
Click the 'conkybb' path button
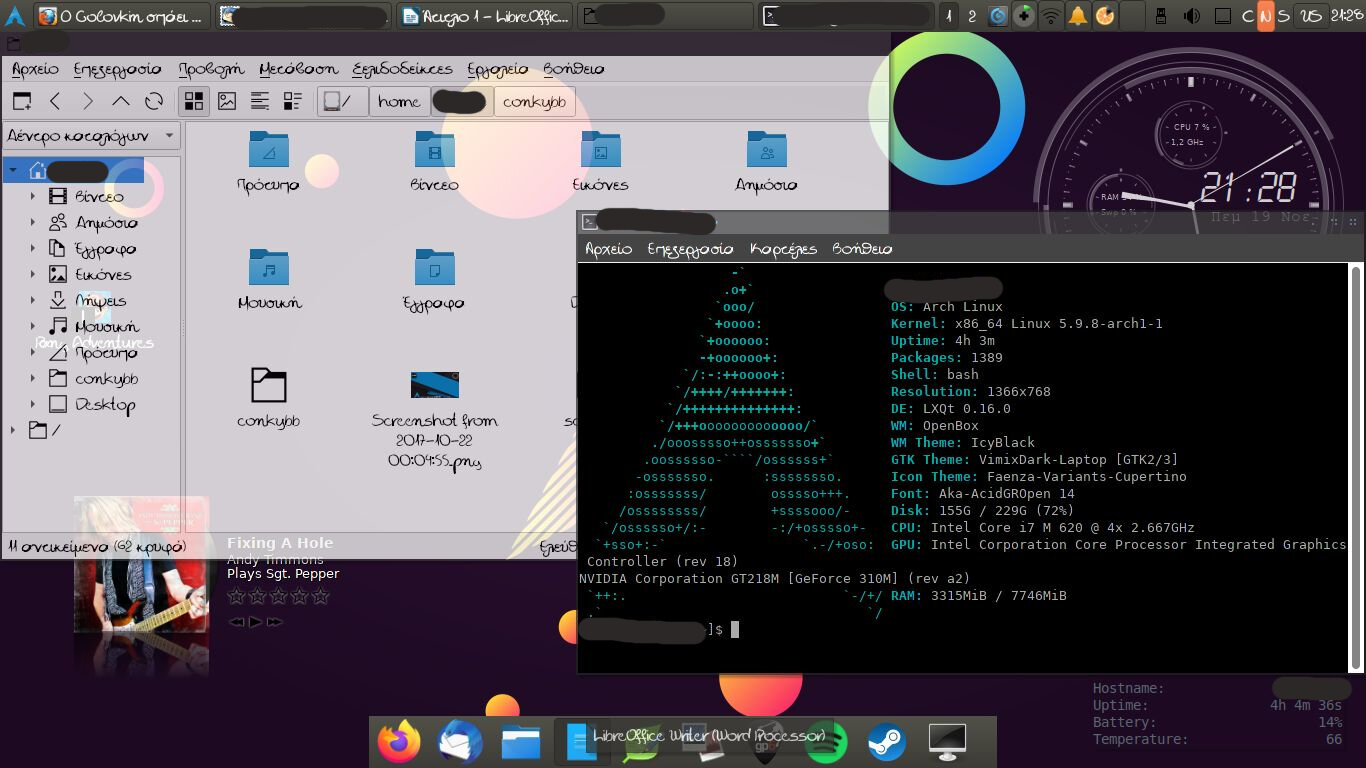(534, 101)
